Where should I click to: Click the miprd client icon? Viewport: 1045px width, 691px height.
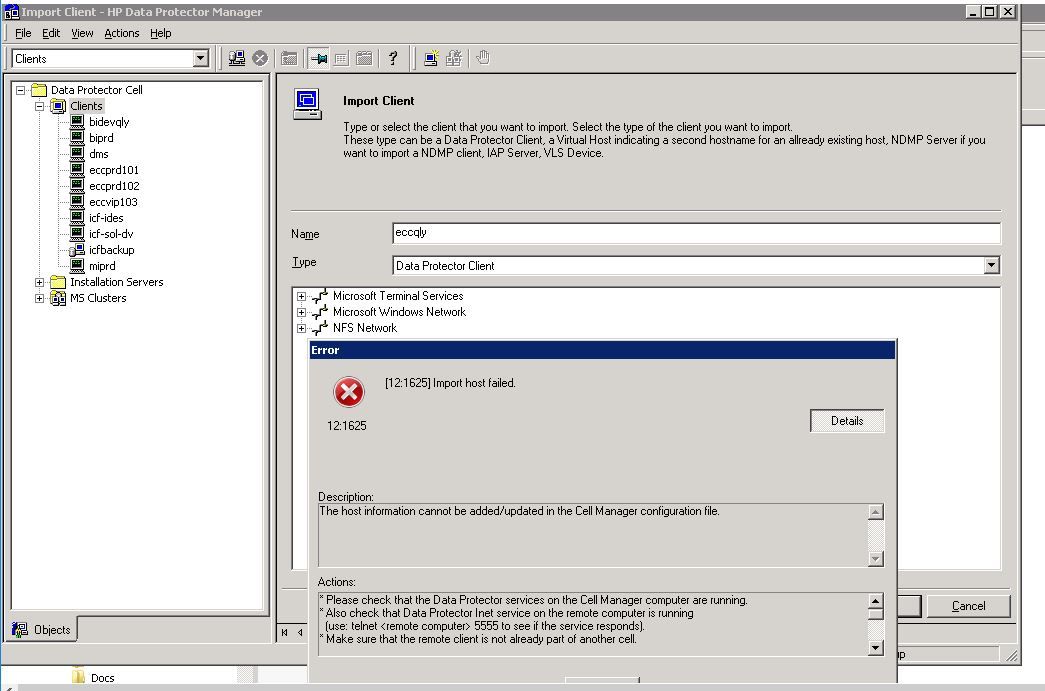click(77, 266)
